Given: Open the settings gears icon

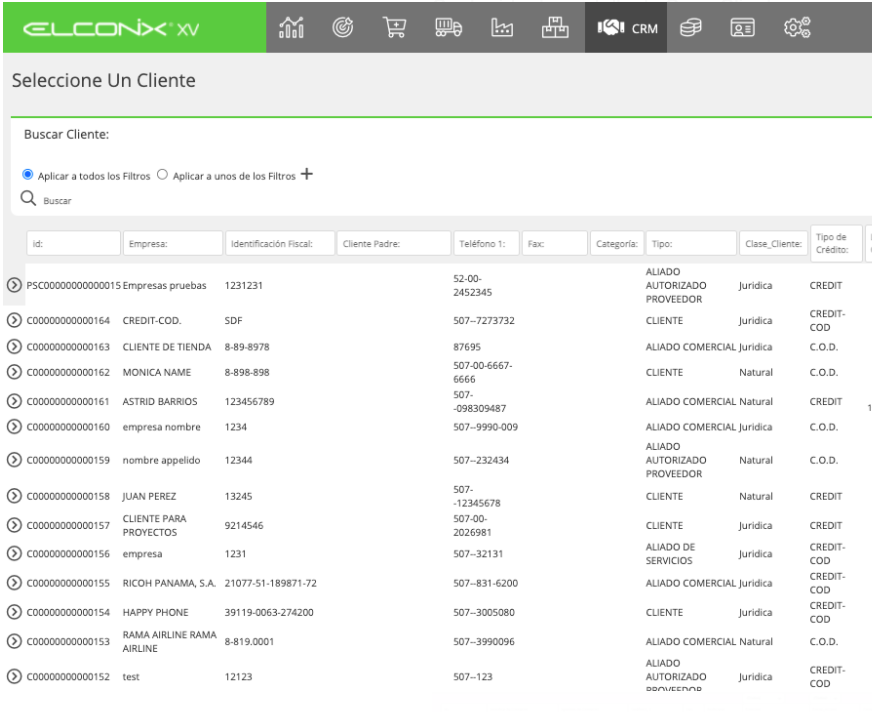Looking at the screenshot, I should pos(797,27).
